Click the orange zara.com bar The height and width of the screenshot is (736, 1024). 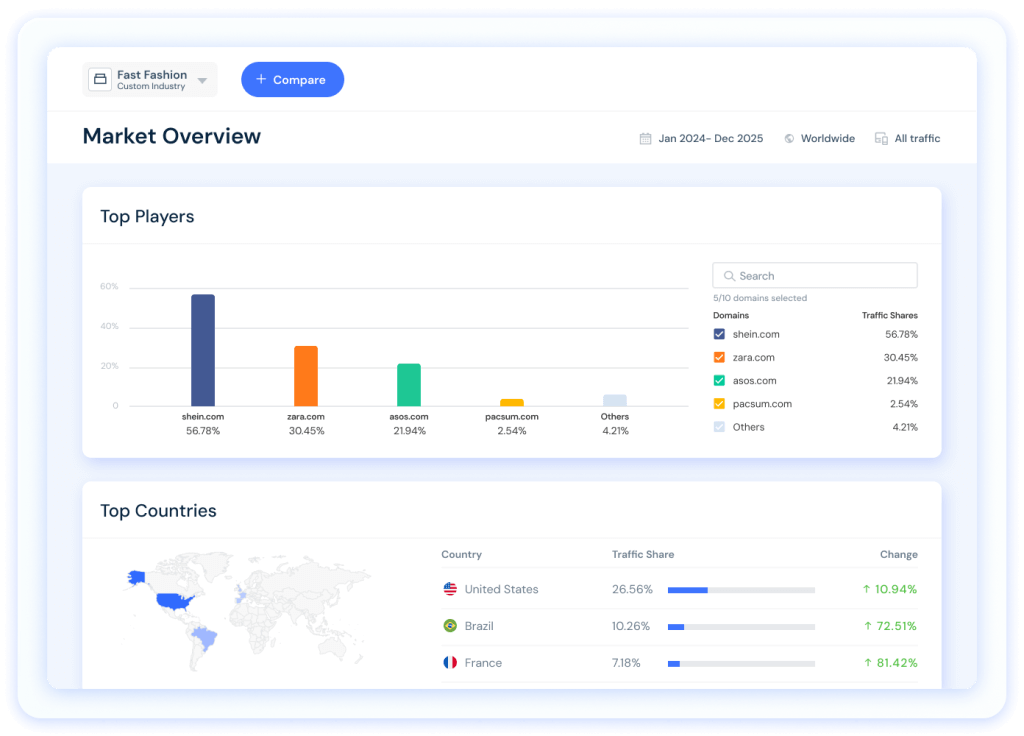tap(306, 376)
